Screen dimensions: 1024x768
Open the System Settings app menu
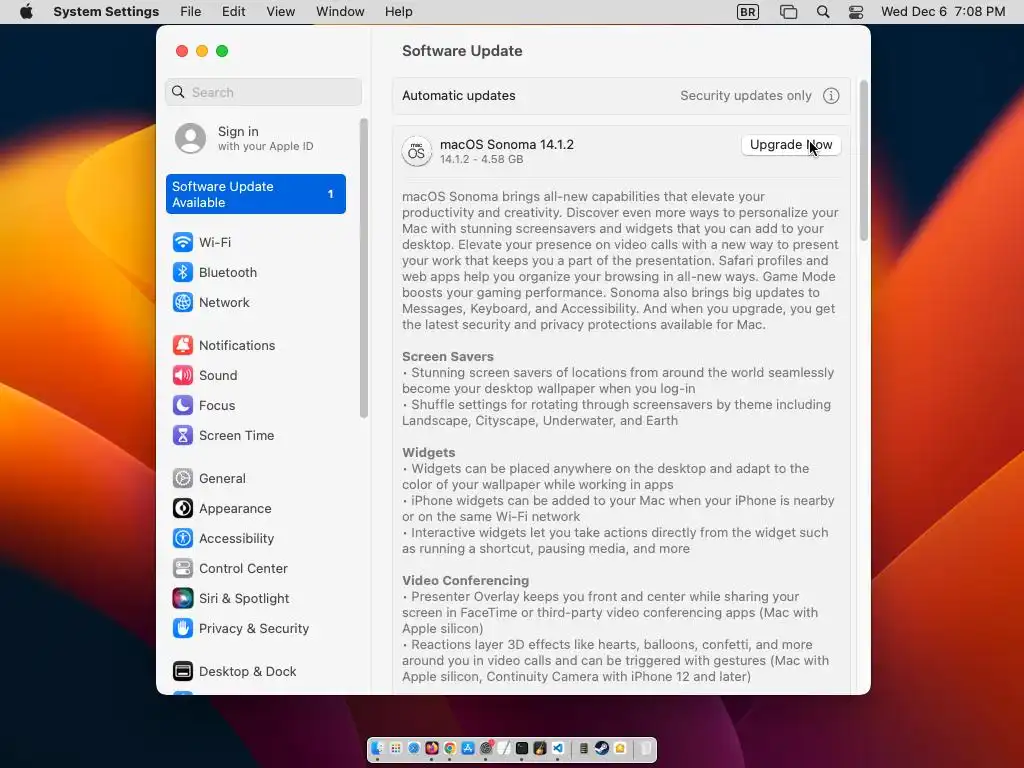point(106,12)
